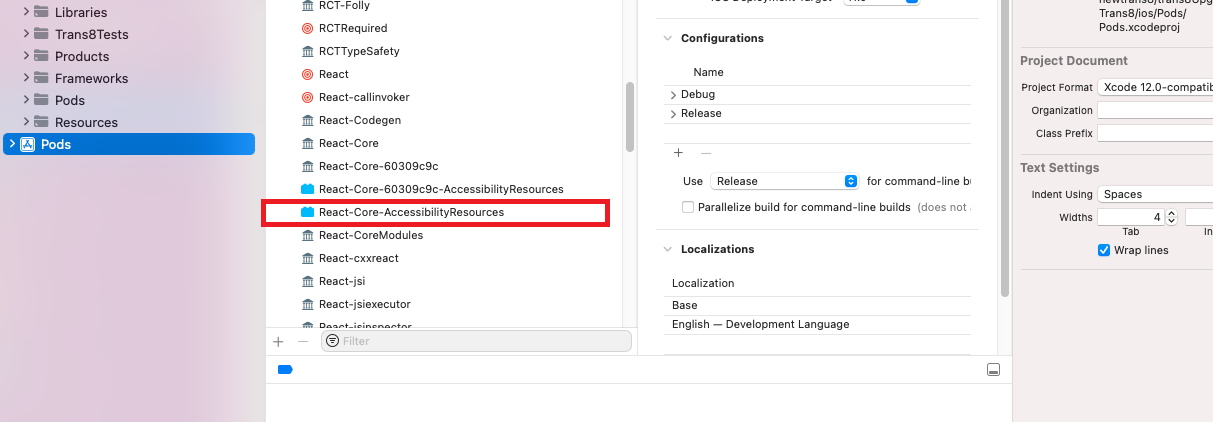Hide the debug area panel toggle icon
The width and height of the screenshot is (1213, 422).
[x=993, y=369]
